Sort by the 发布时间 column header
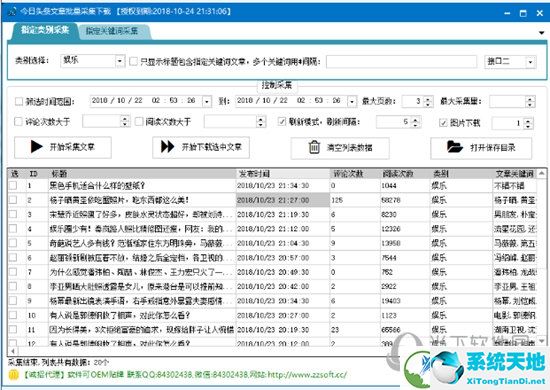 tap(283, 174)
